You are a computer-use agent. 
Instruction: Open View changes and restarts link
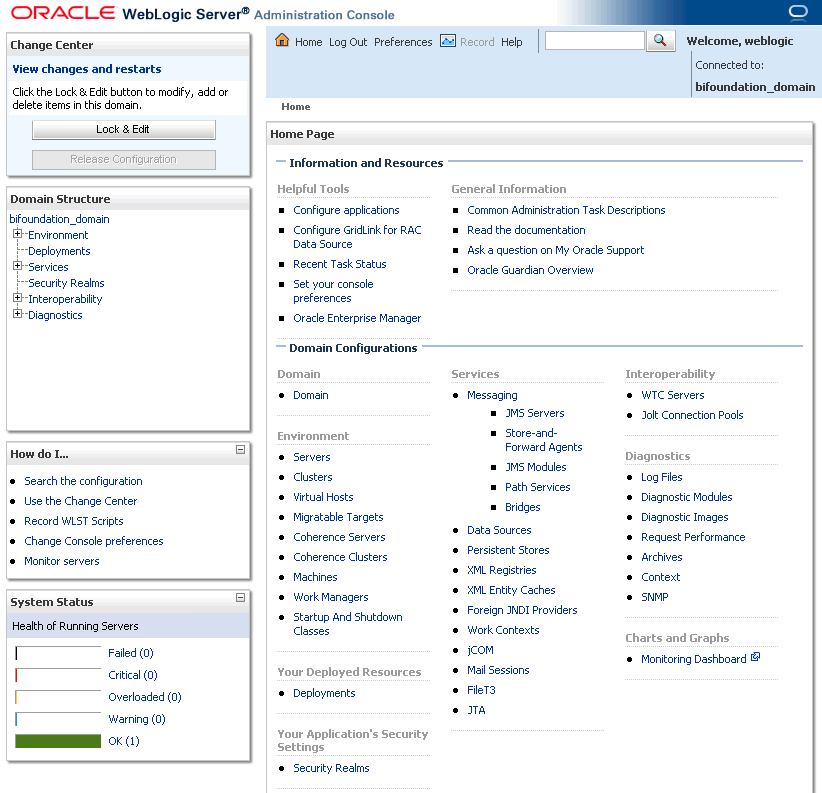(x=87, y=69)
